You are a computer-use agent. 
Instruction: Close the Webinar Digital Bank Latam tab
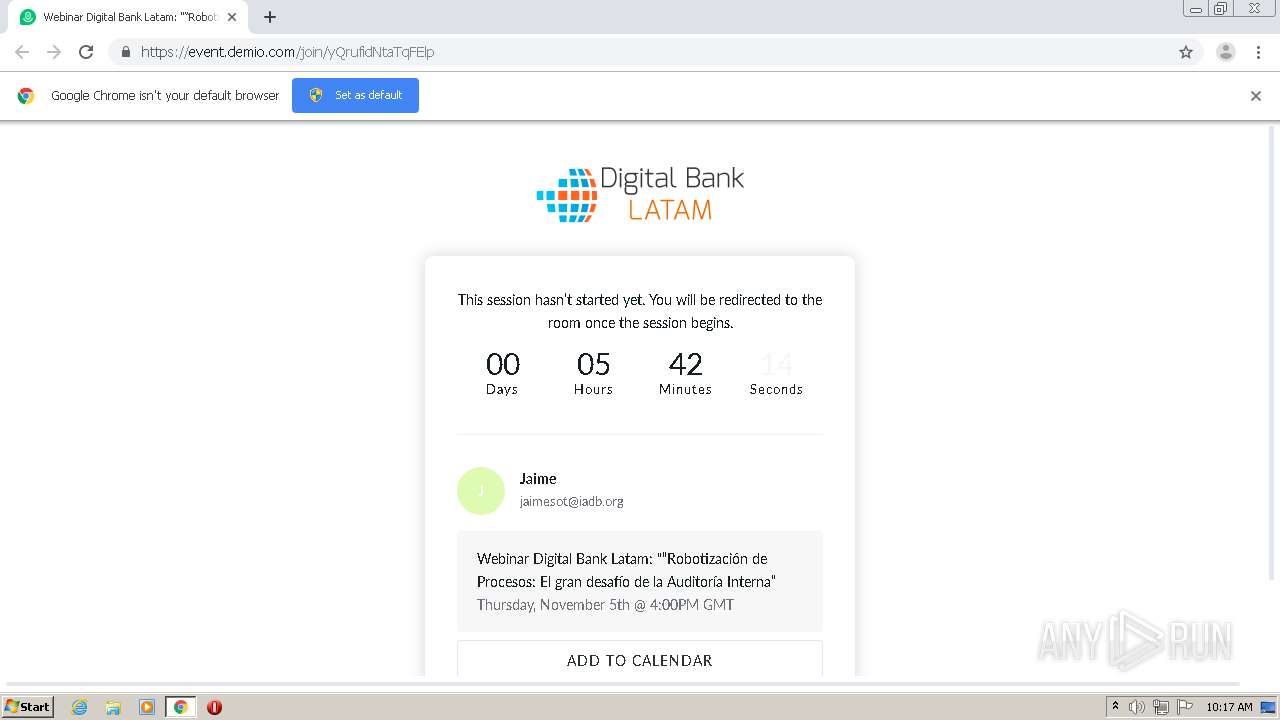click(232, 17)
